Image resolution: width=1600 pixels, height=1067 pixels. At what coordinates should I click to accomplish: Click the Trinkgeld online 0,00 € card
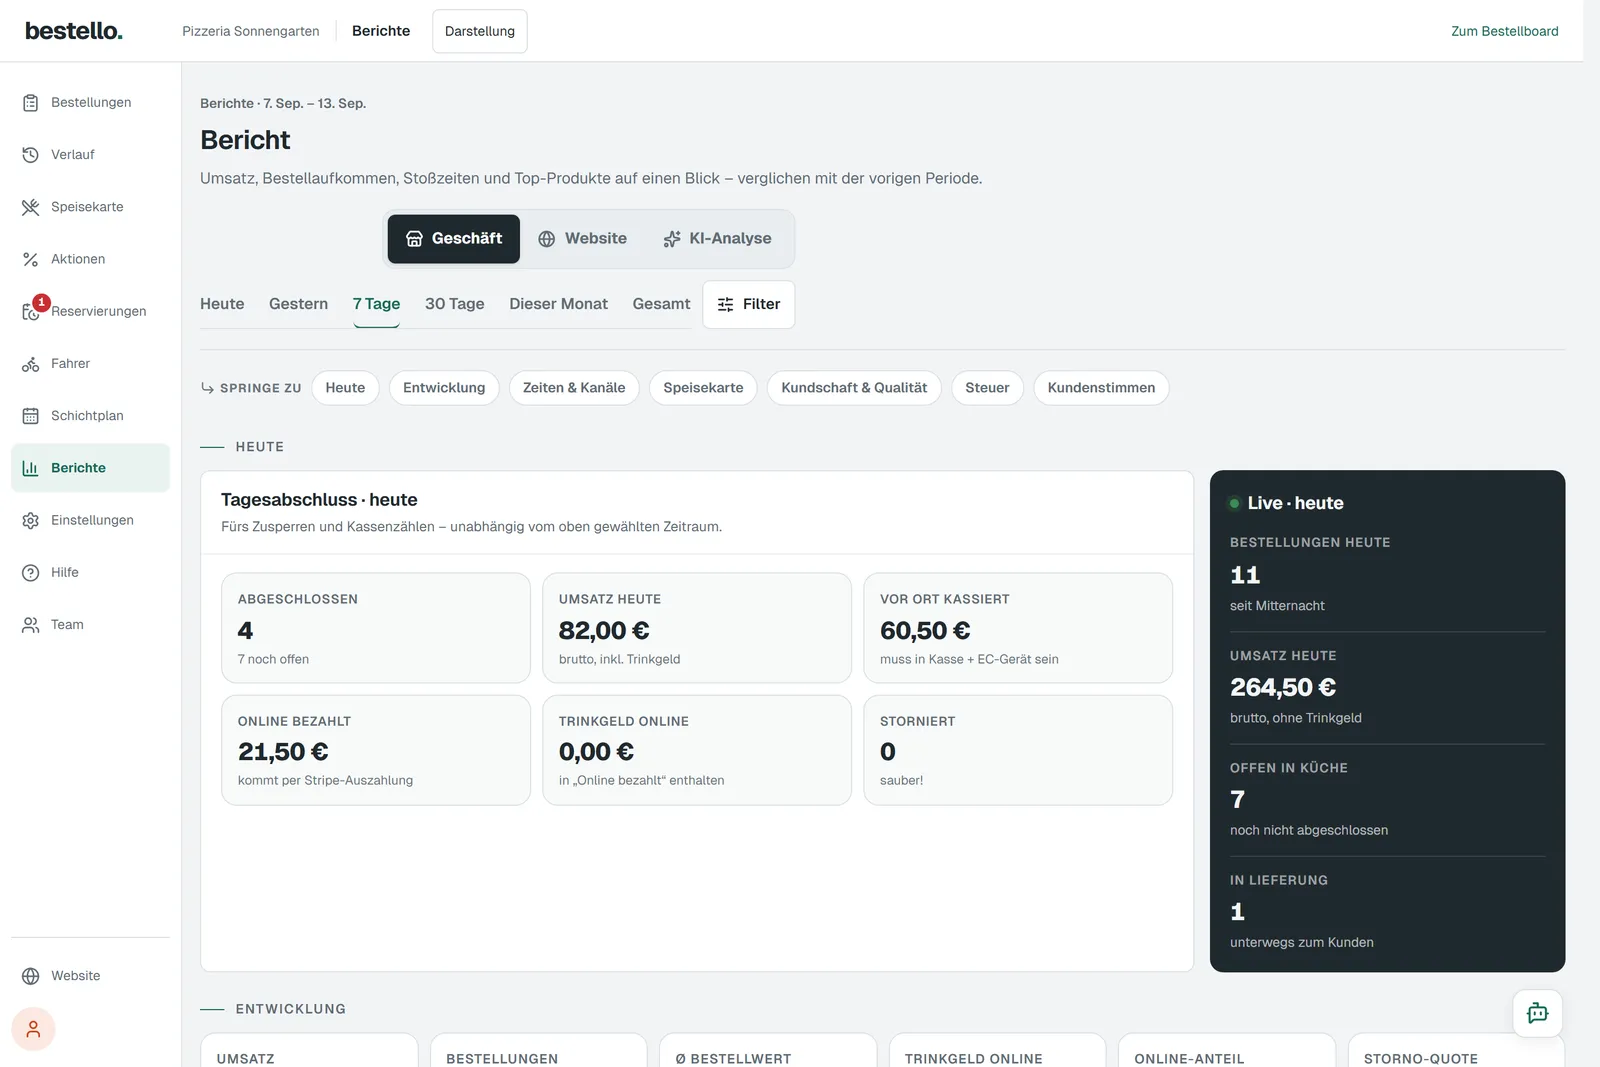(x=697, y=750)
